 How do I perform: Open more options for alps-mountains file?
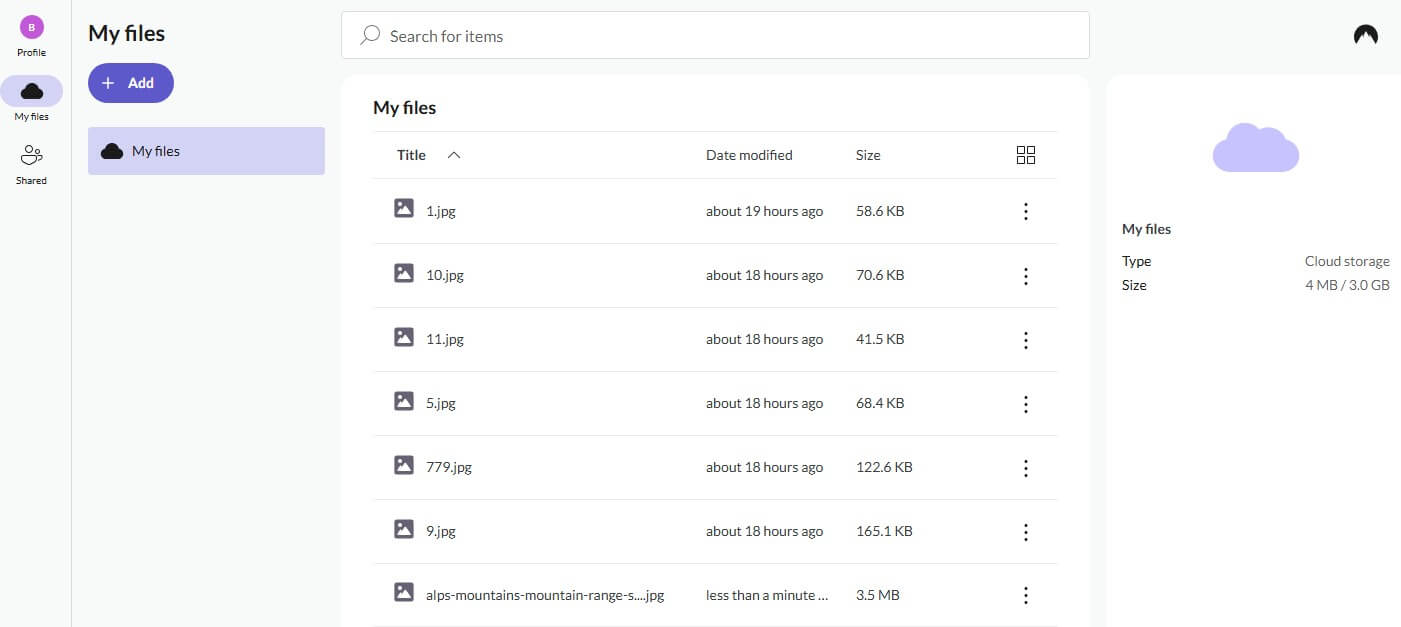point(1025,595)
